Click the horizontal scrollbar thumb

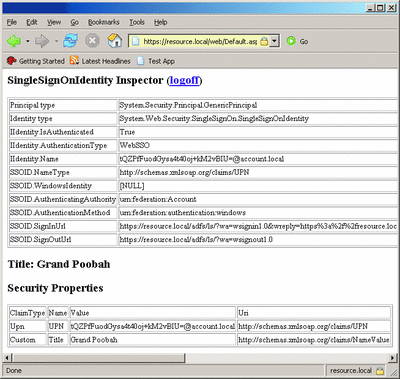coord(98,358)
